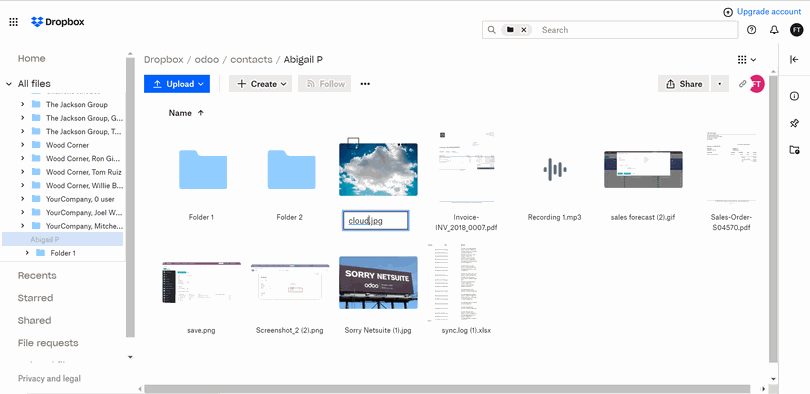Open the help question mark icon
The height and width of the screenshot is (394, 810).
[752, 30]
